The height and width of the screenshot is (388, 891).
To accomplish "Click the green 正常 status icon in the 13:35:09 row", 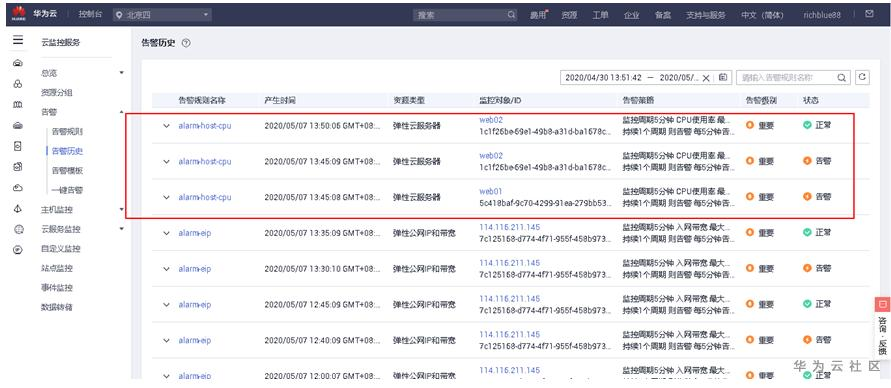I will pos(807,232).
